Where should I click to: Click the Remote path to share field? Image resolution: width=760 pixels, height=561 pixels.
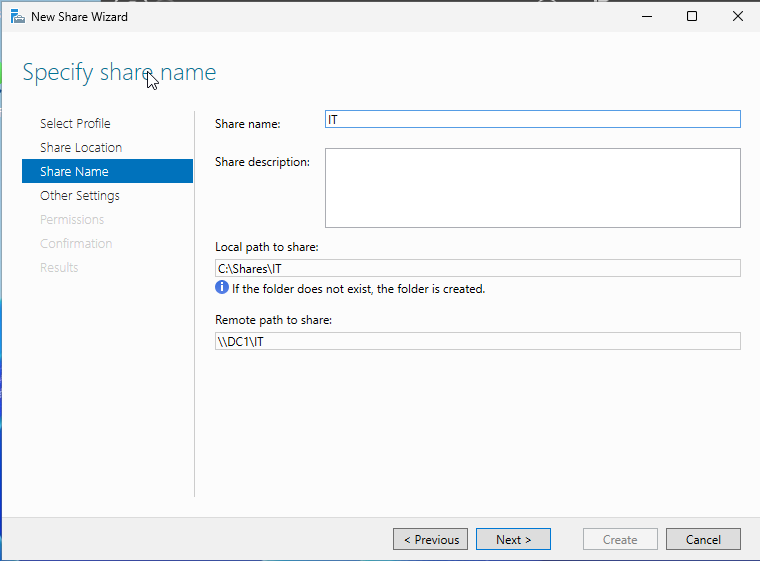point(477,341)
